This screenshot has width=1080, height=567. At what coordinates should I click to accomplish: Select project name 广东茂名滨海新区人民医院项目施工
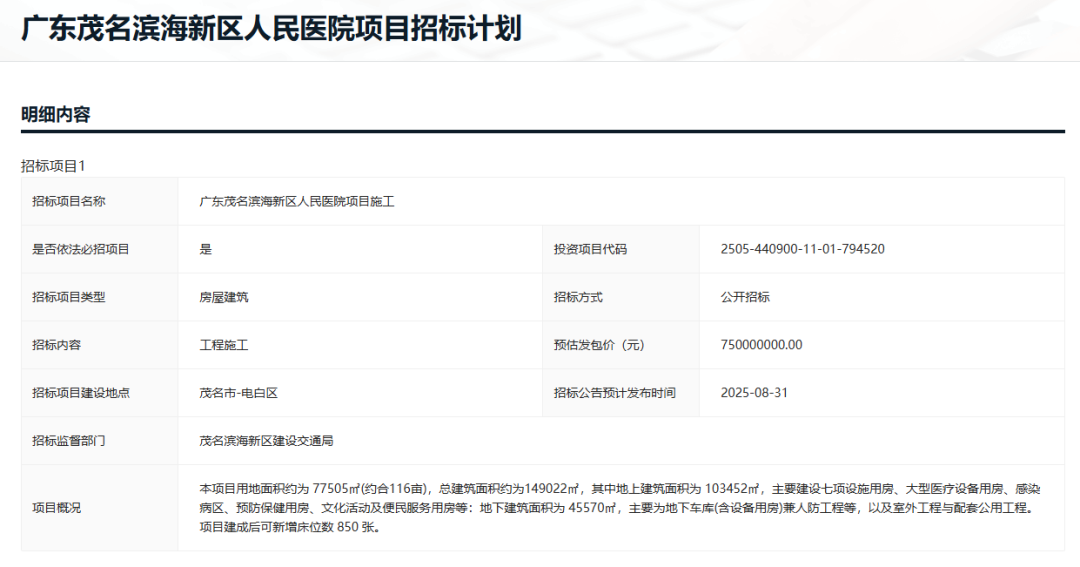point(297,201)
